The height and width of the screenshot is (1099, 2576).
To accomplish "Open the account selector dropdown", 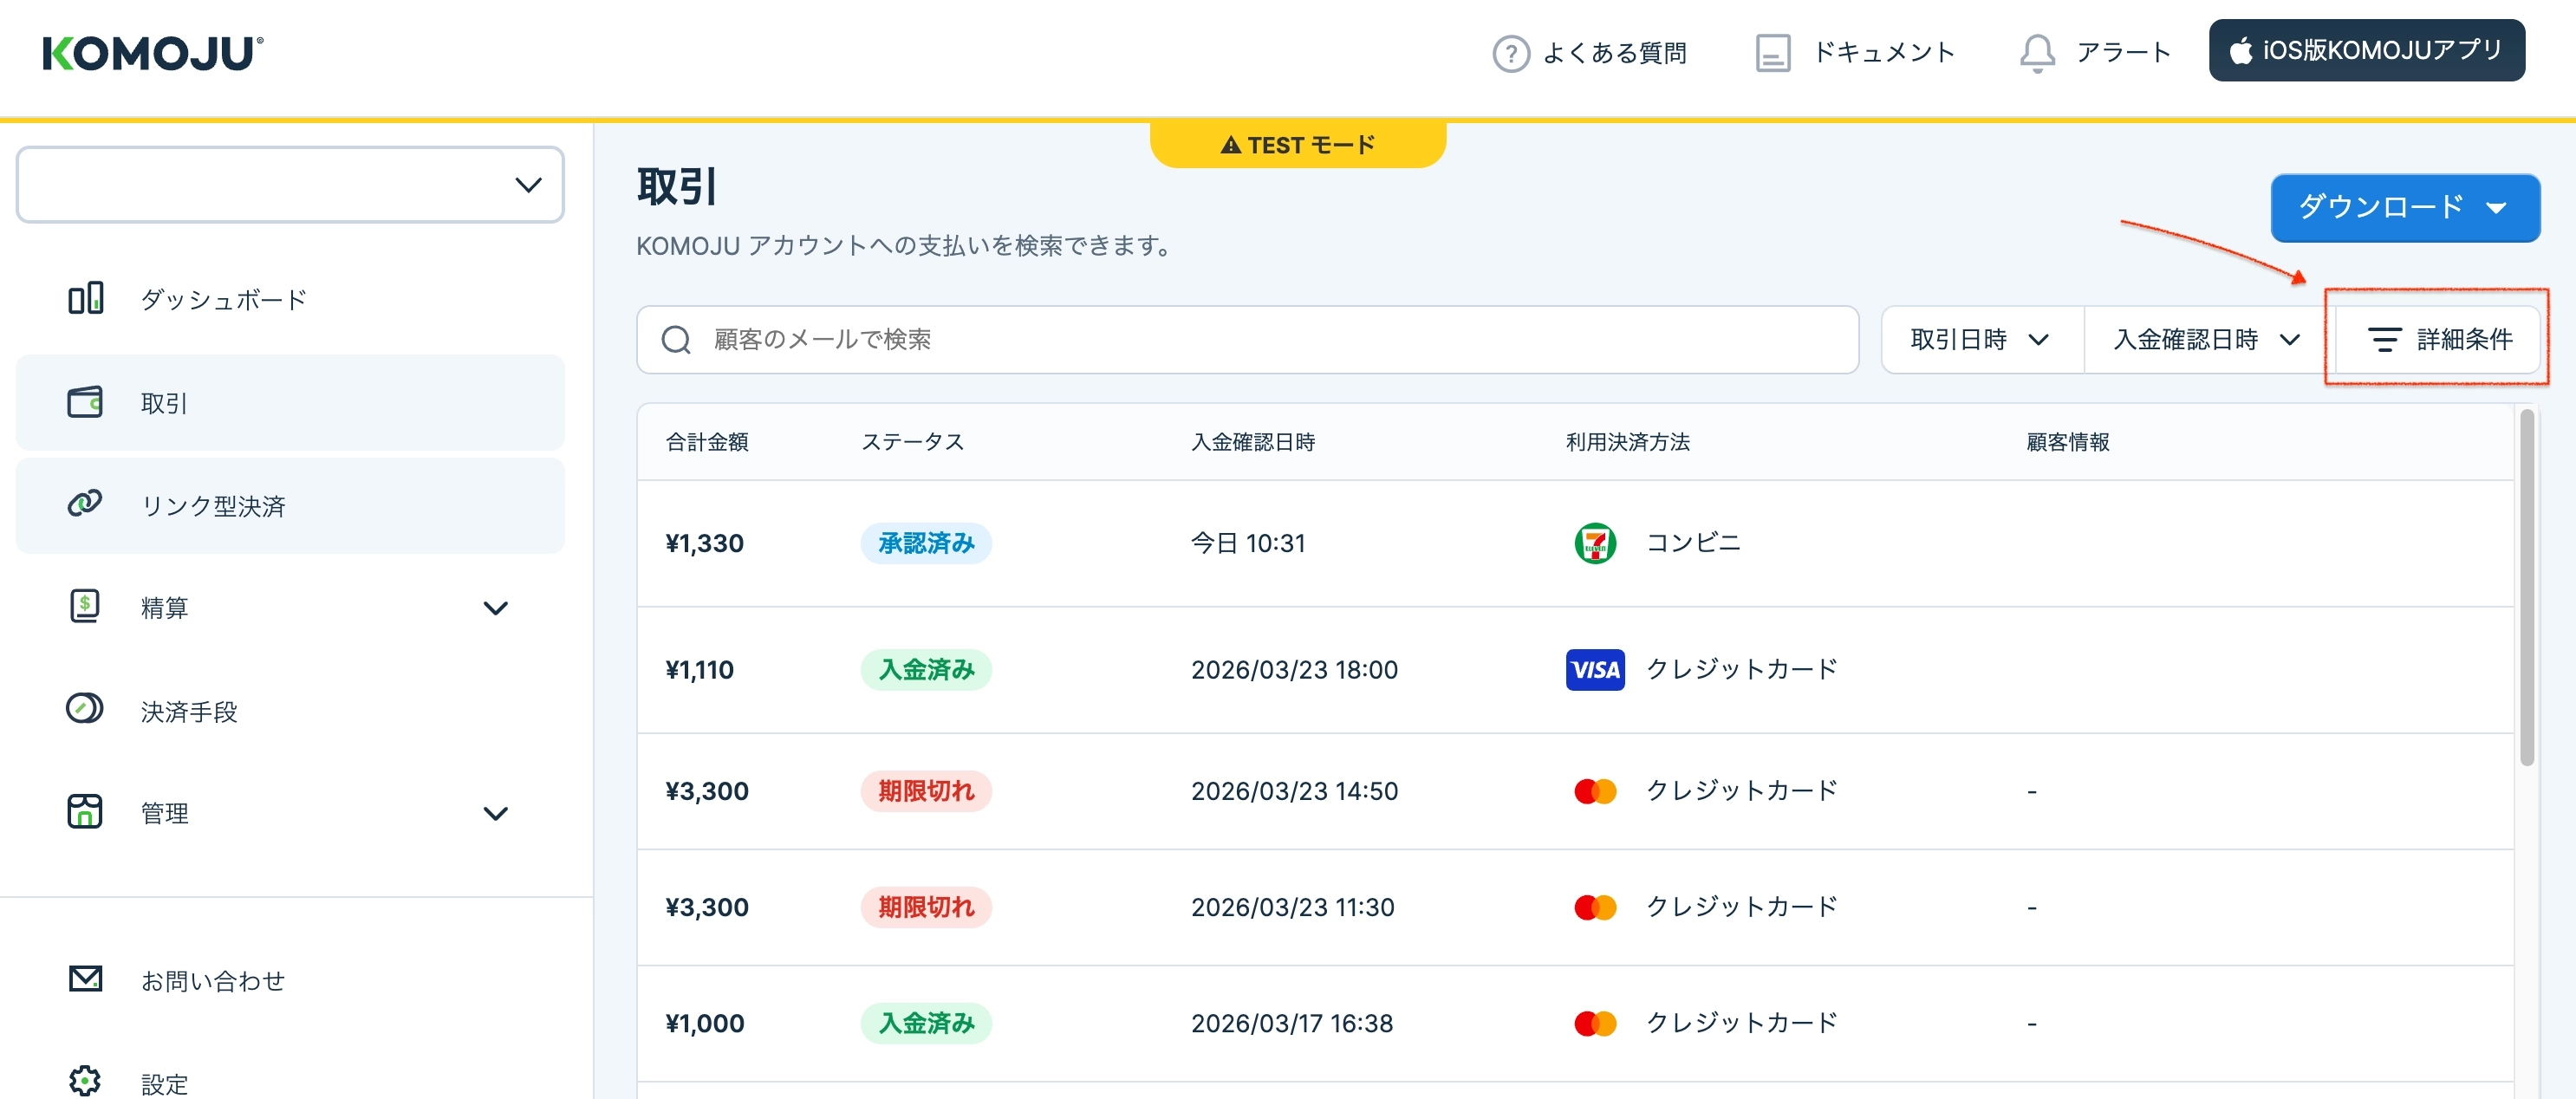I will pyautogui.click(x=290, y=185).
